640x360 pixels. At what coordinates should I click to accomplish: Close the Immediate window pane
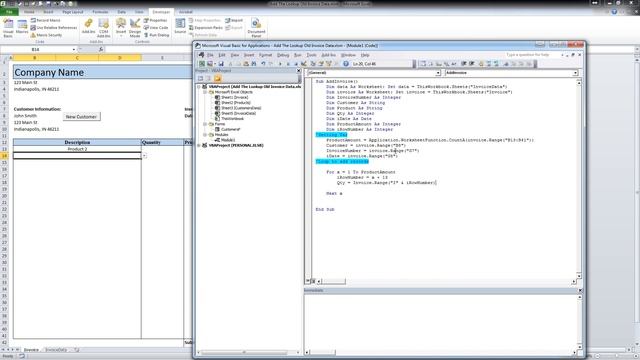[580, 290]
